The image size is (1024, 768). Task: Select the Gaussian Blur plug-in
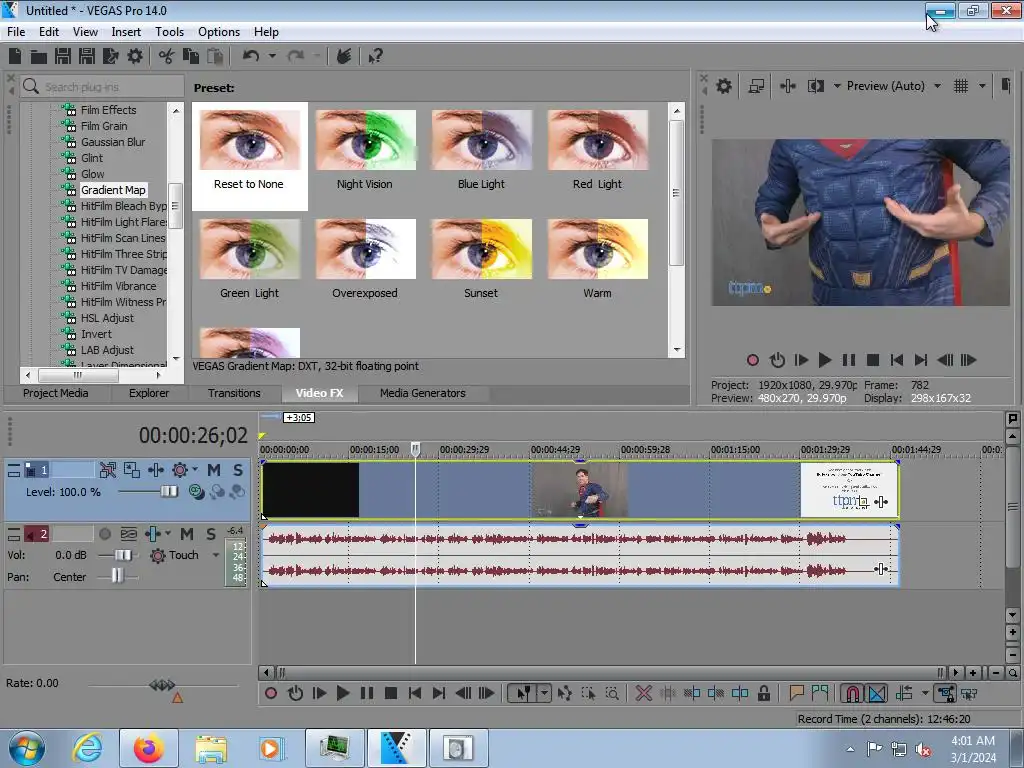pyautogui.click(x=112, y=142)
